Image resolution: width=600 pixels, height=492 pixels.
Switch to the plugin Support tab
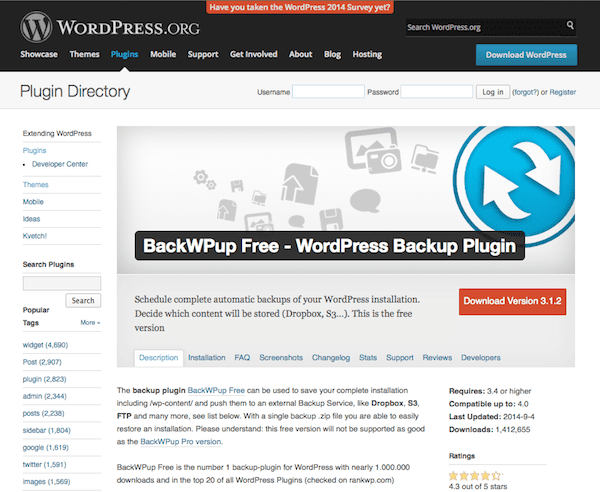(x=400, y=358)
